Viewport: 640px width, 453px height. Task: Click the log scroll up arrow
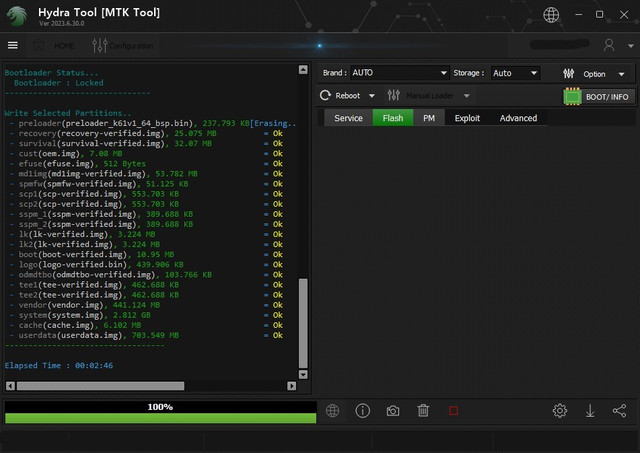coord(303,70)
